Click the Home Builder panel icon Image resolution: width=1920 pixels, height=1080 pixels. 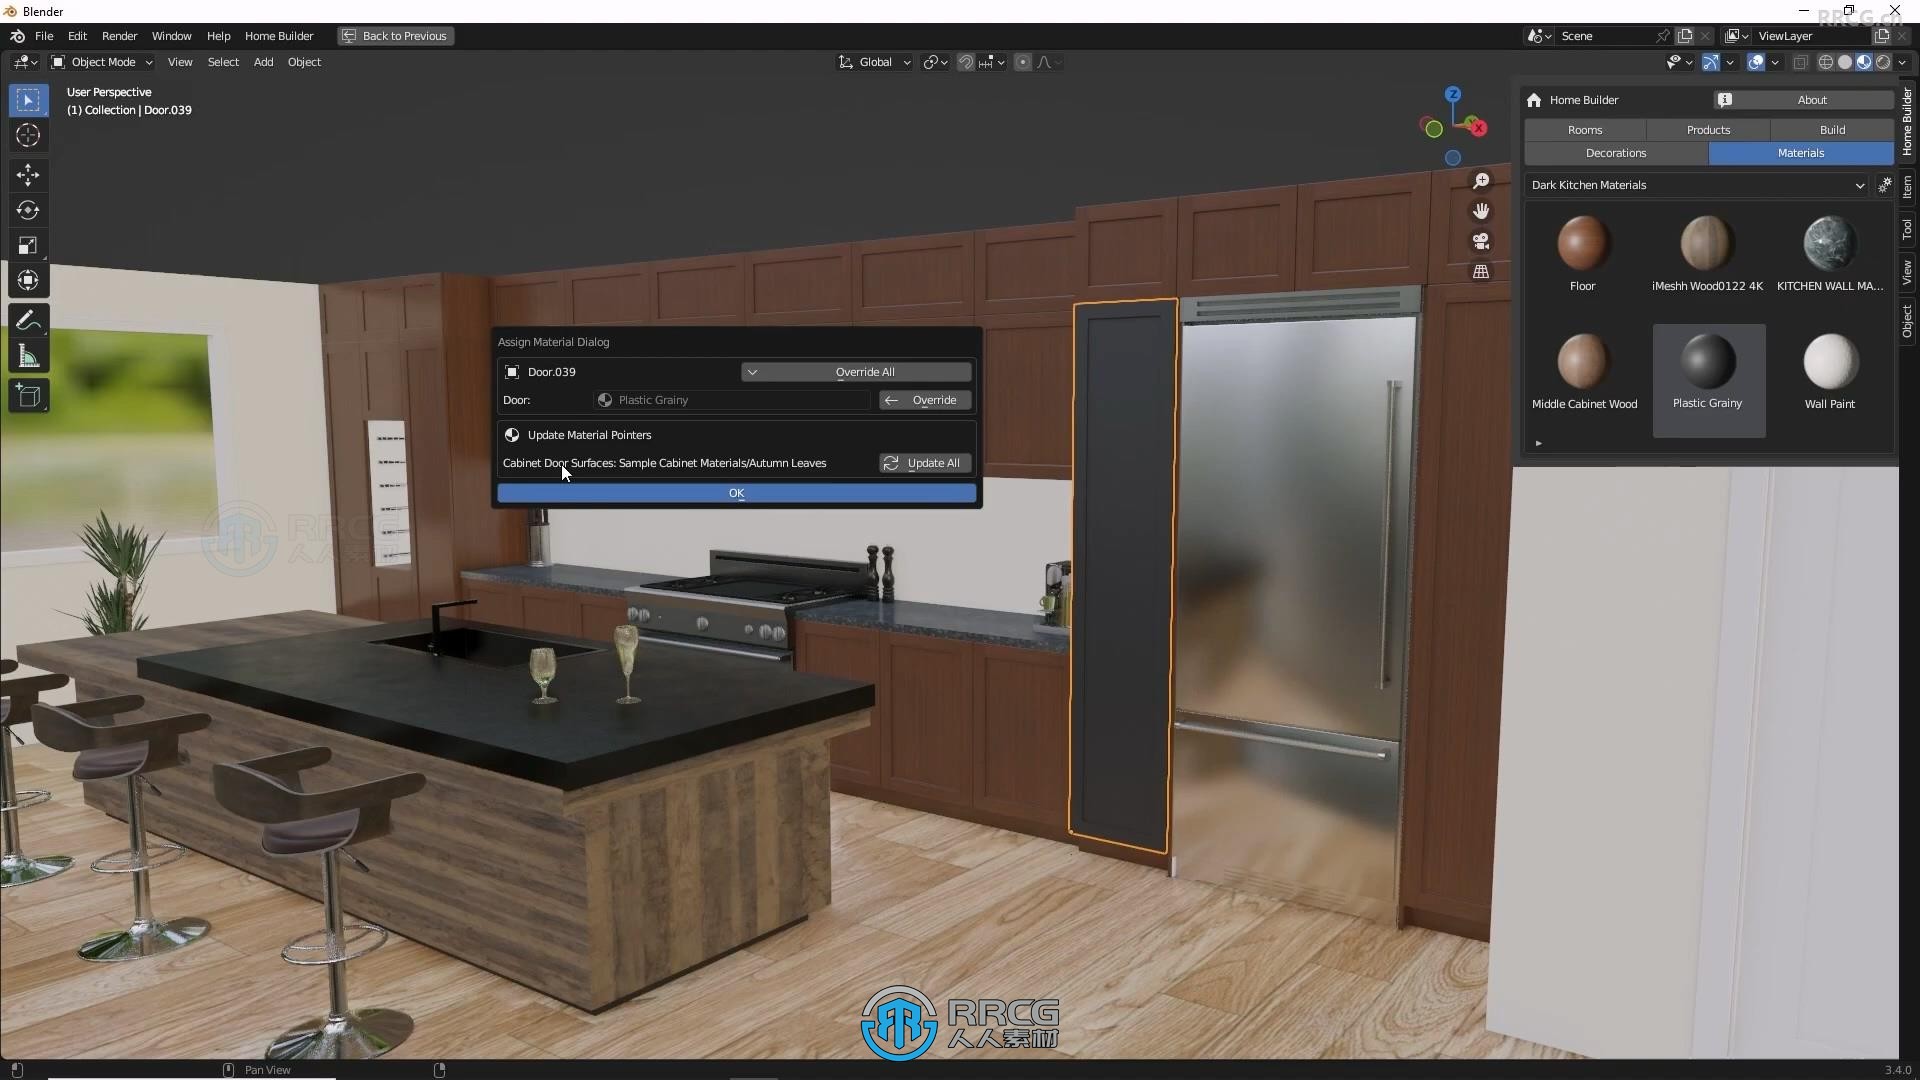(1534, 99)
